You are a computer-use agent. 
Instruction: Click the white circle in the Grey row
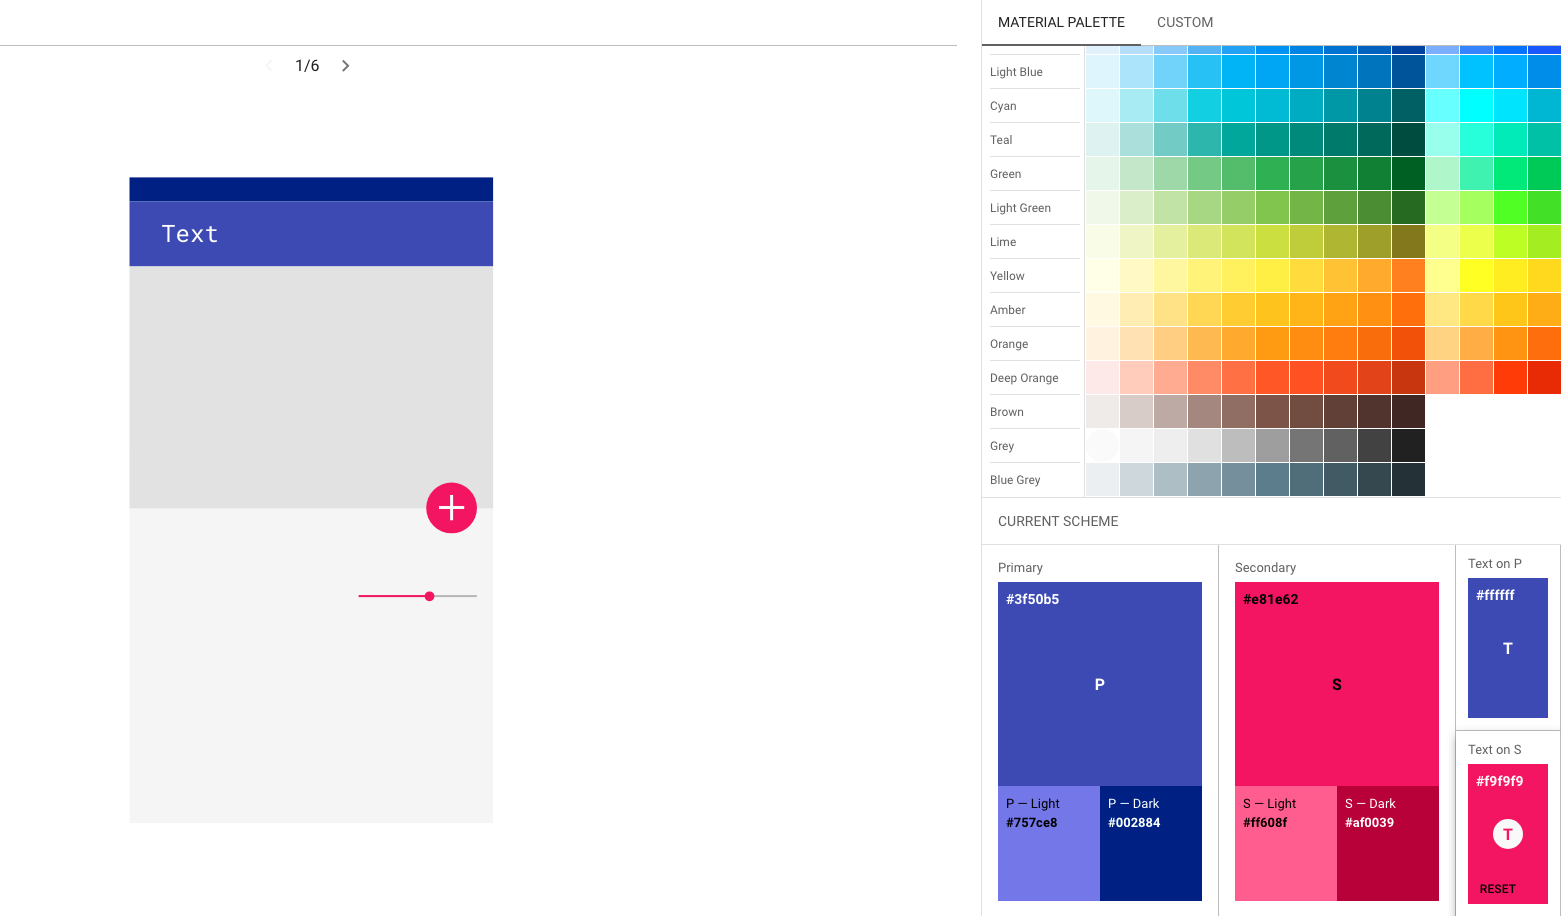pyautogui.click(x=1102, y=445)
